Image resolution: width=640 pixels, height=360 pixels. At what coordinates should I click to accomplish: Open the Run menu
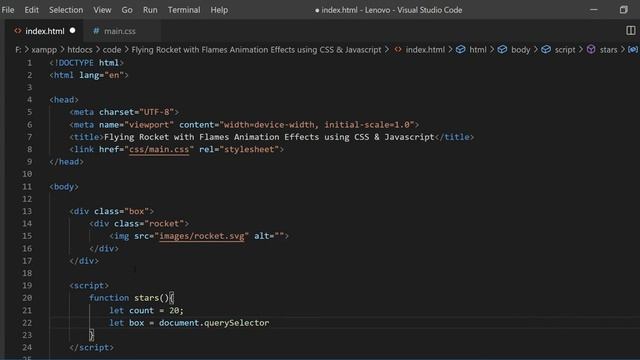[150, 10]
